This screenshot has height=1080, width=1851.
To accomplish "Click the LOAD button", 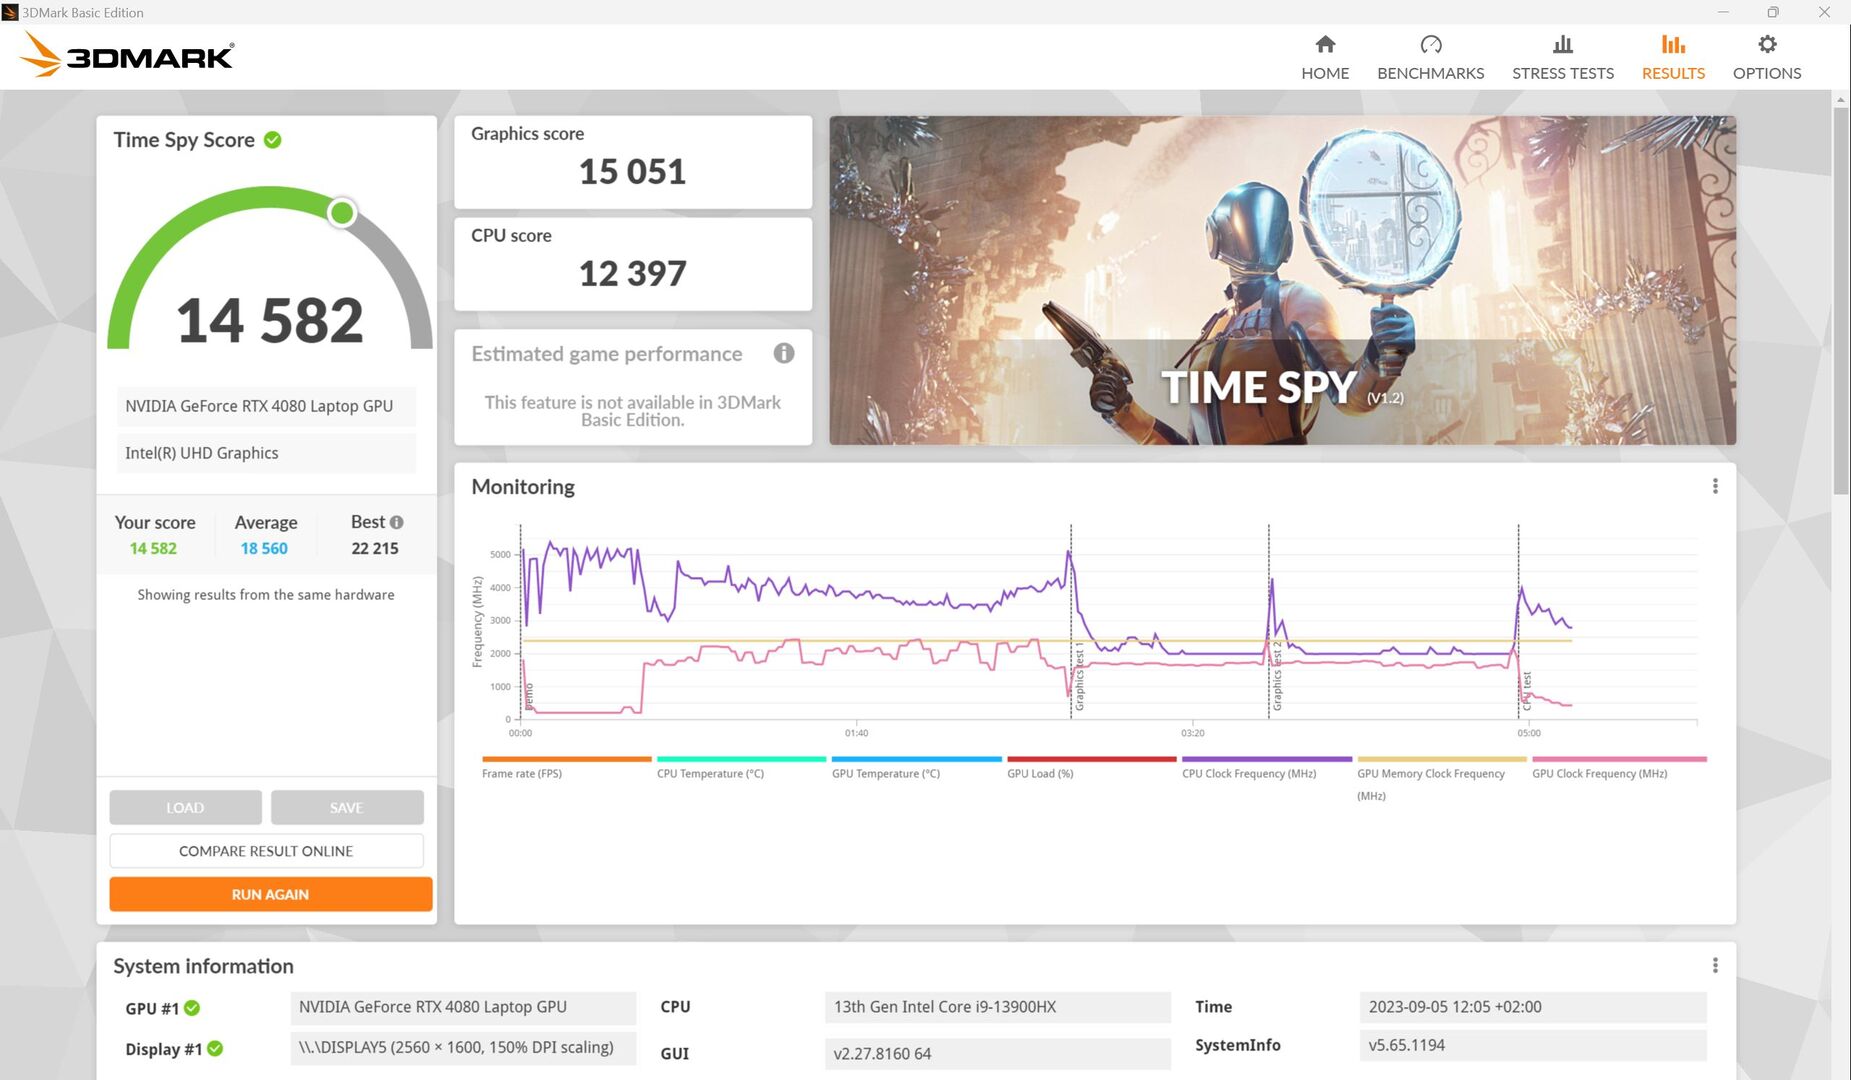I will (185, 807).
